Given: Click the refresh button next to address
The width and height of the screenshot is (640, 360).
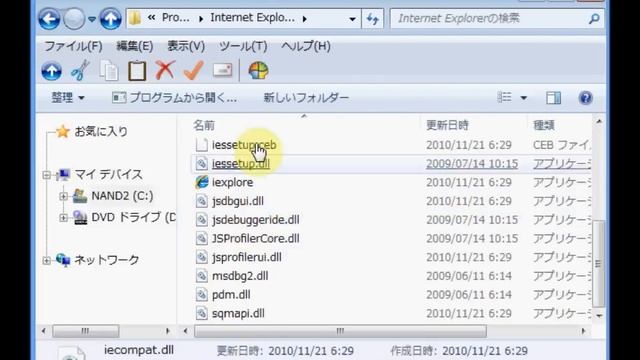Looking at the screenshot, I should [373, 19].
